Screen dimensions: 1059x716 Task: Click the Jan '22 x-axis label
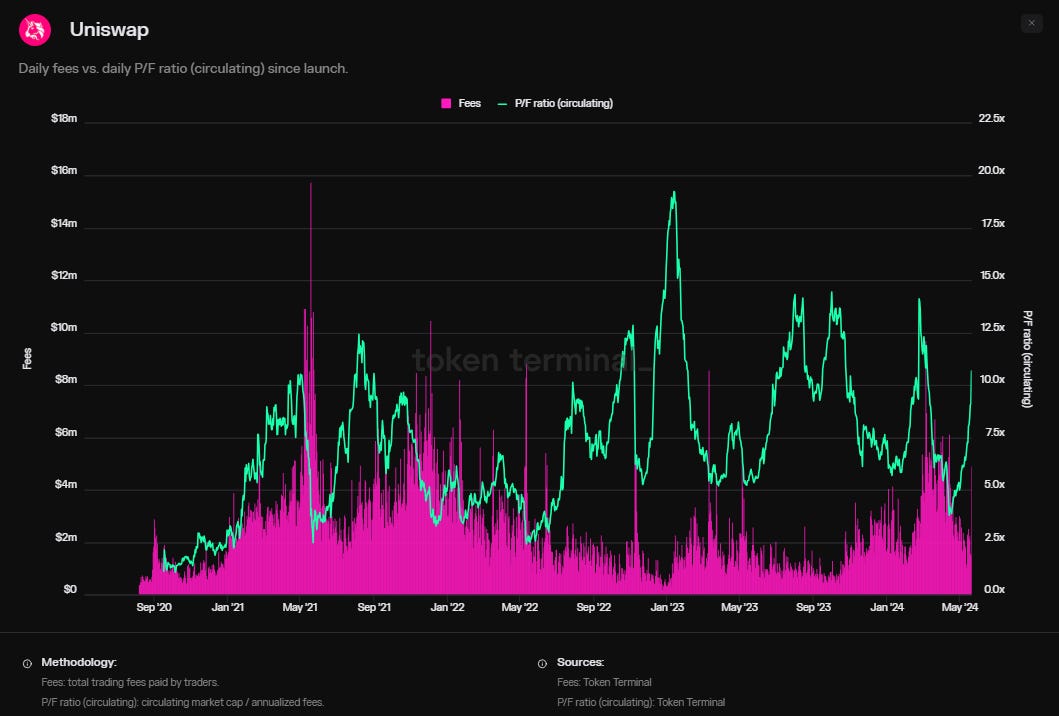tap(448, 607)
